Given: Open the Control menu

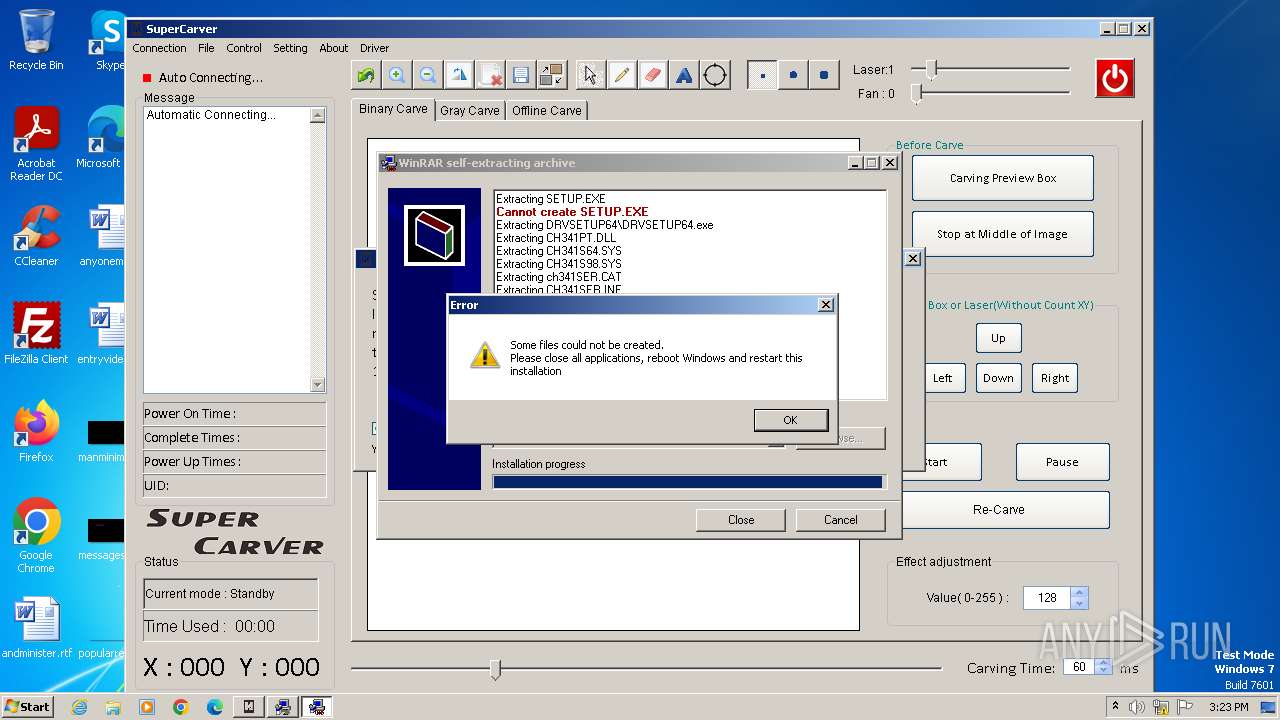Looking at the screenshot, I should (x=244, y=48).
